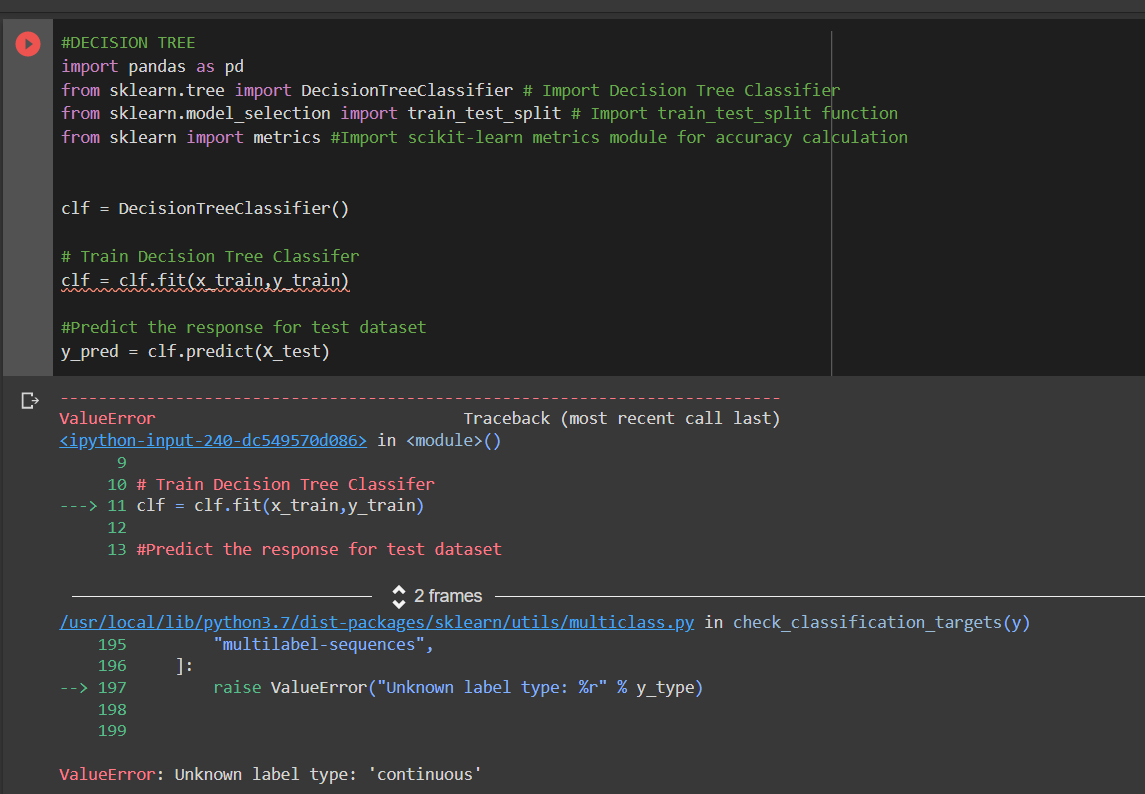Image resolution: width=1145 pixels, height=794 pixels.
Task: Open the sklearn multiclass.py file link
Action: point(376,622)
